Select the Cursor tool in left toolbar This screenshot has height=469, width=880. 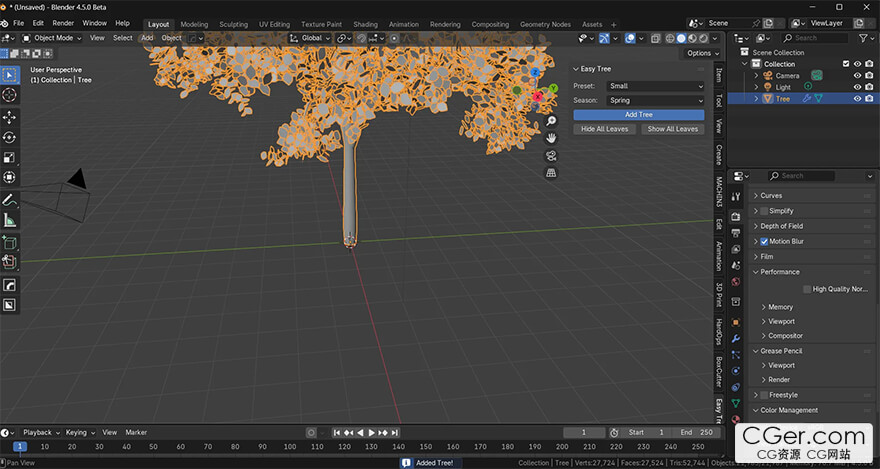coord(10,95)
